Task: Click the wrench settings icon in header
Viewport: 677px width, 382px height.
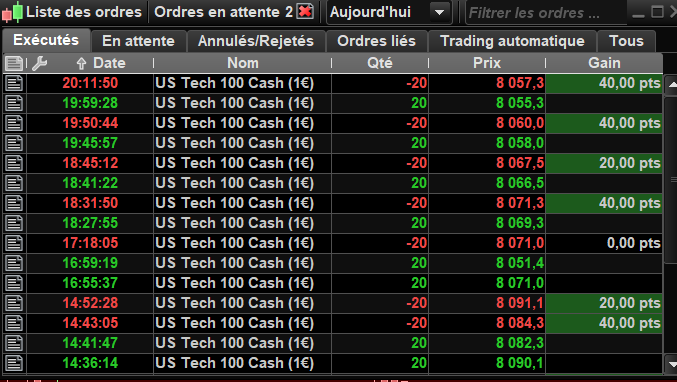Action: pos(39,63)
